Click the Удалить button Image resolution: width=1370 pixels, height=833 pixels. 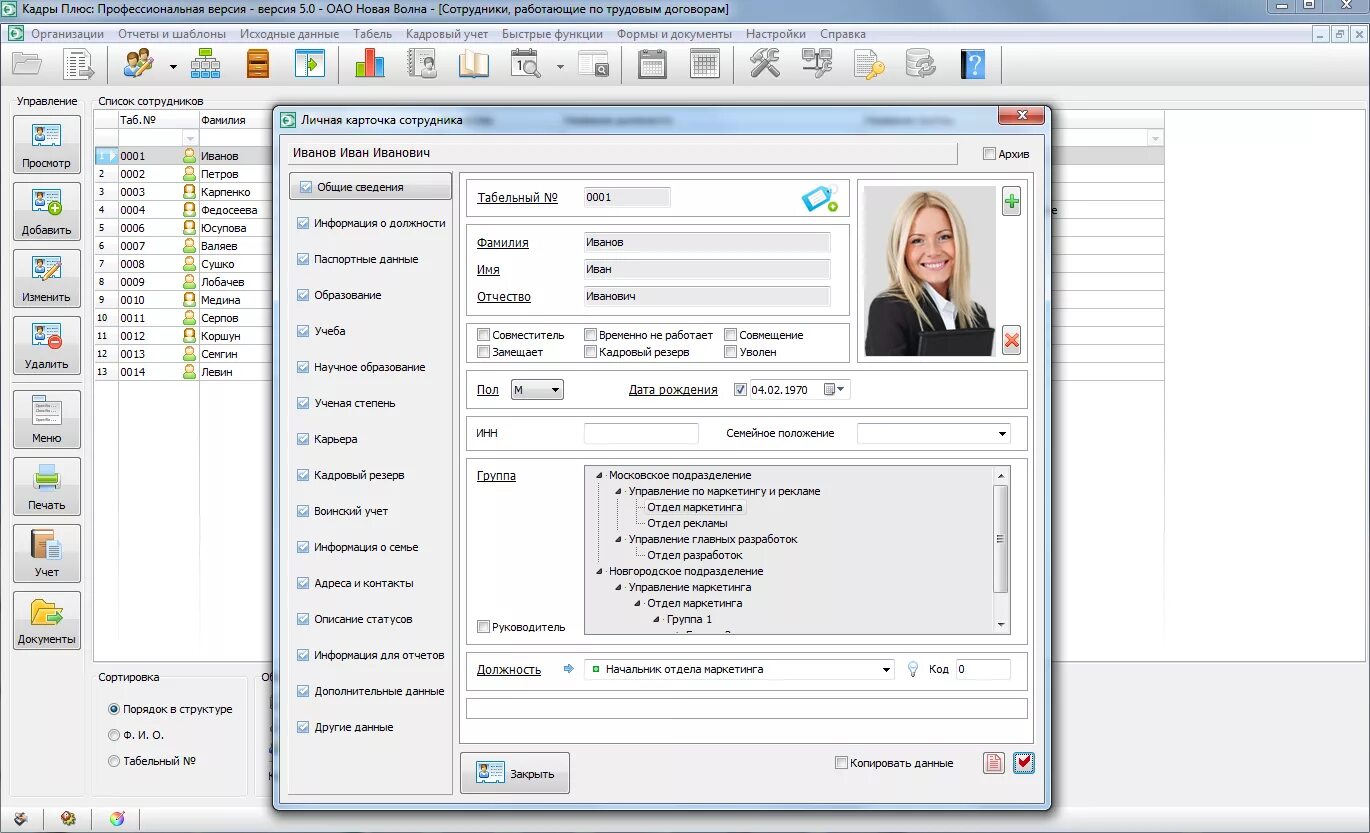47,345
